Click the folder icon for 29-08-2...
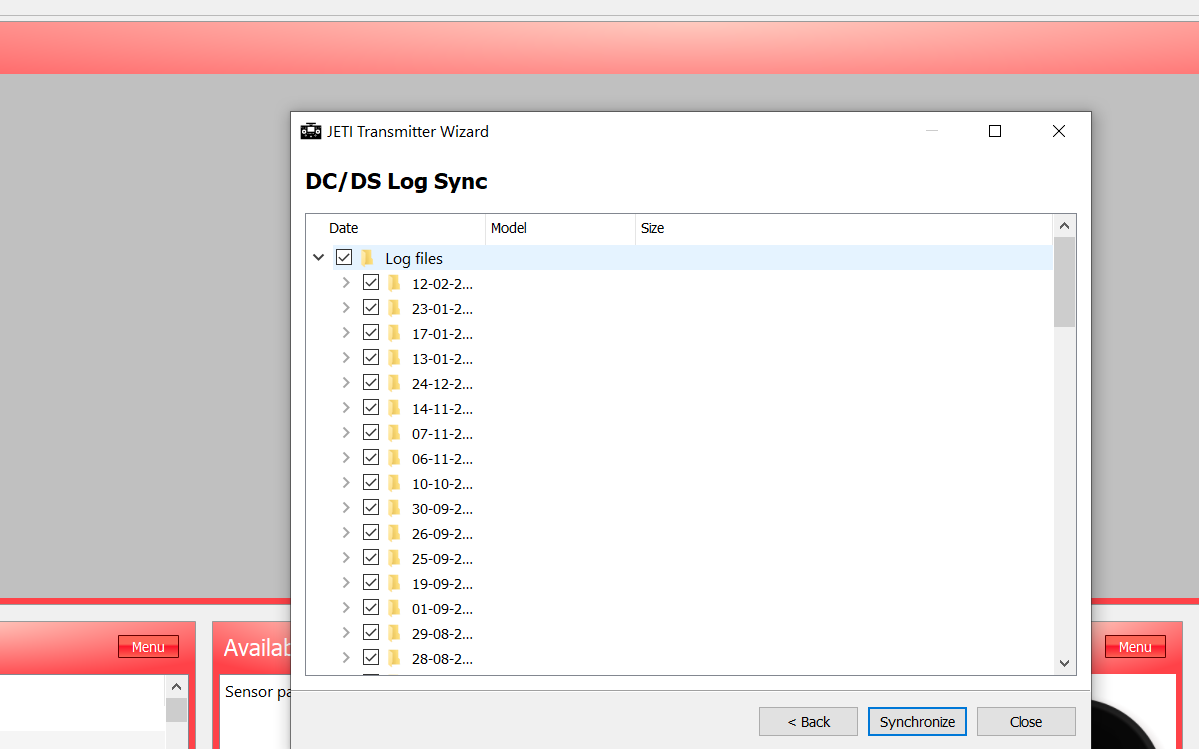Viewport: 1199px width, 749px height. pyautogui.click(x=395, y=633)
